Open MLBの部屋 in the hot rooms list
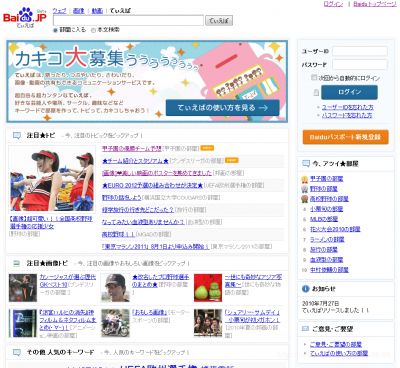400x368 pixels. 324,219
